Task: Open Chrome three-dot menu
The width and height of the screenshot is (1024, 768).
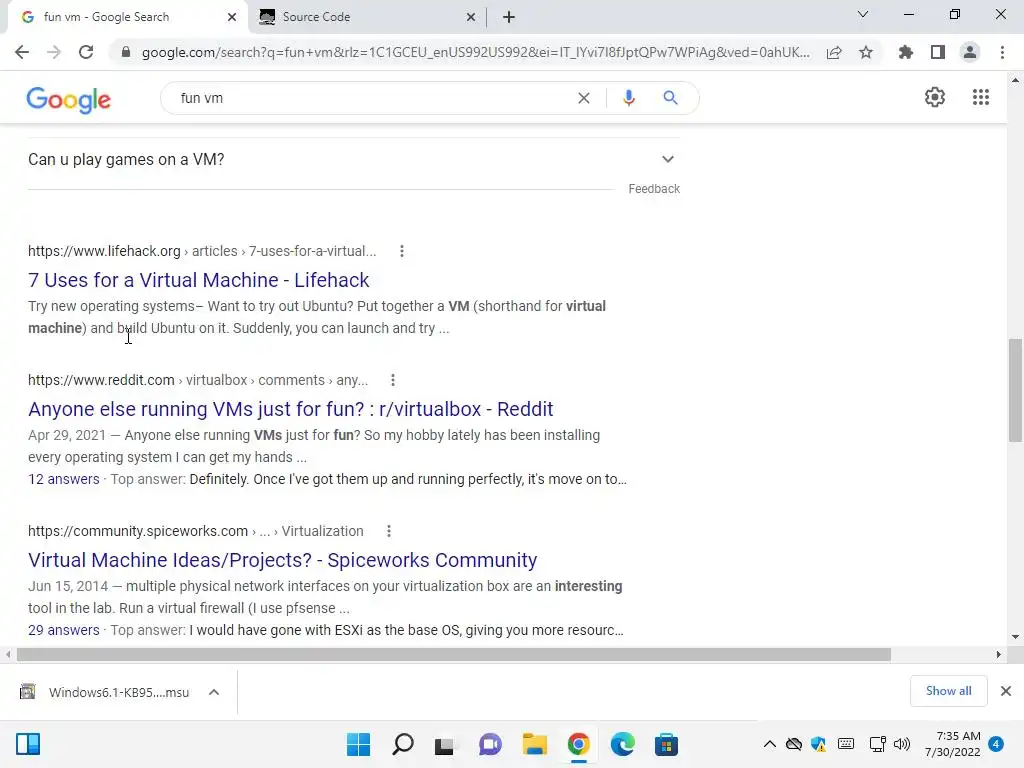Action: [1002, 52]
